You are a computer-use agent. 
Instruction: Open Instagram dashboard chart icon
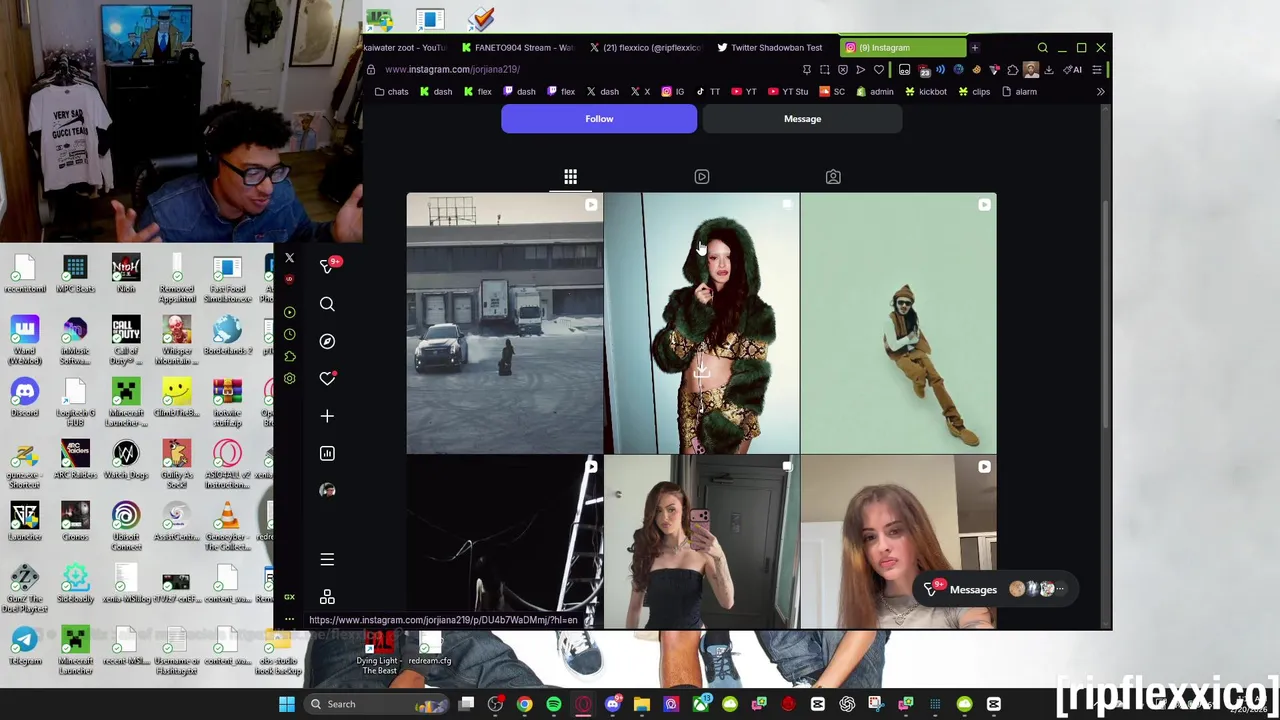coord(327,453)
